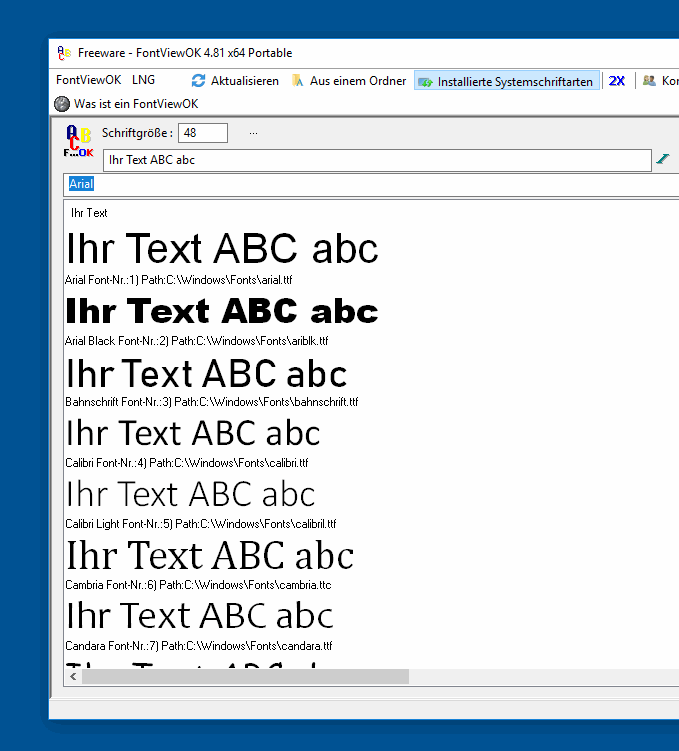
Task: Click the path line of Cambria Font-Nr.:6
Action: [198, 585]
